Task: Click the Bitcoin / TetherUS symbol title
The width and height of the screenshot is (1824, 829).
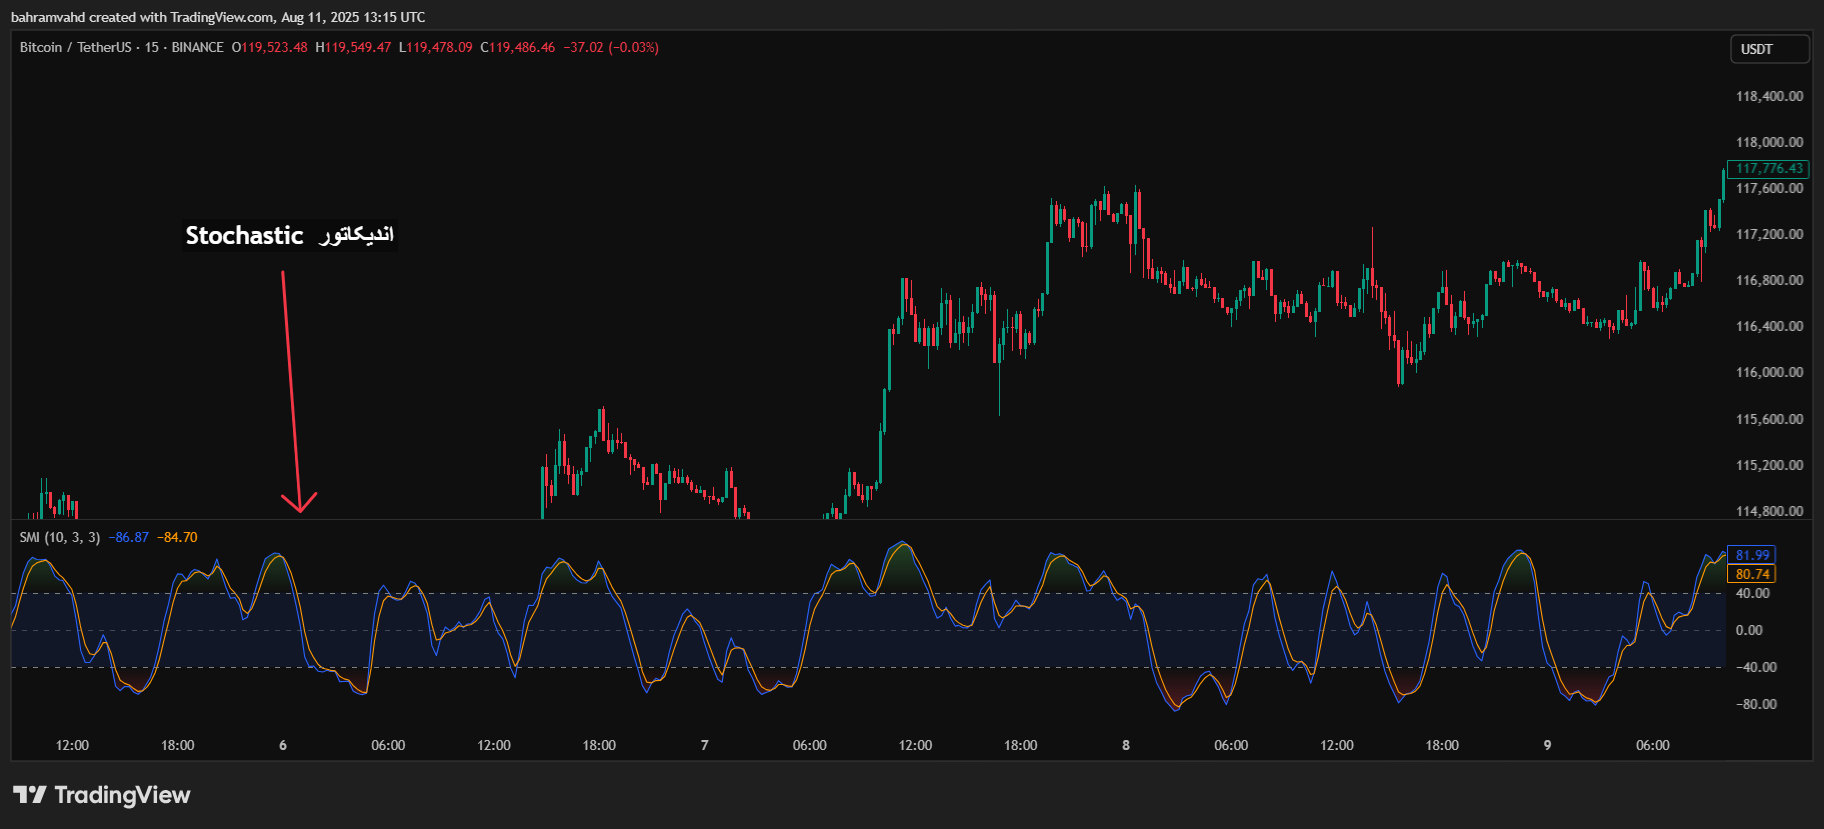Action: [x=76, y=48]
